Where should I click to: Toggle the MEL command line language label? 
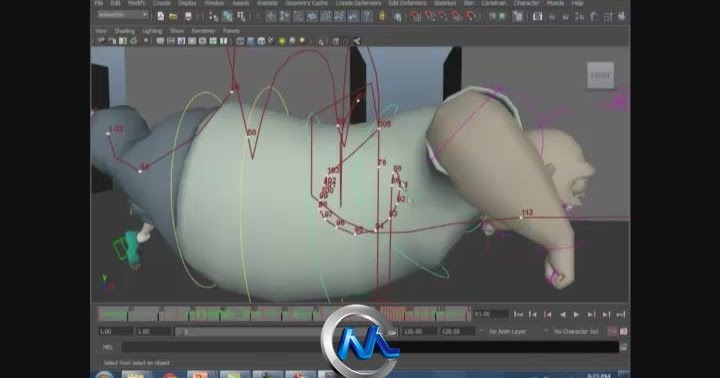point(107,347)
